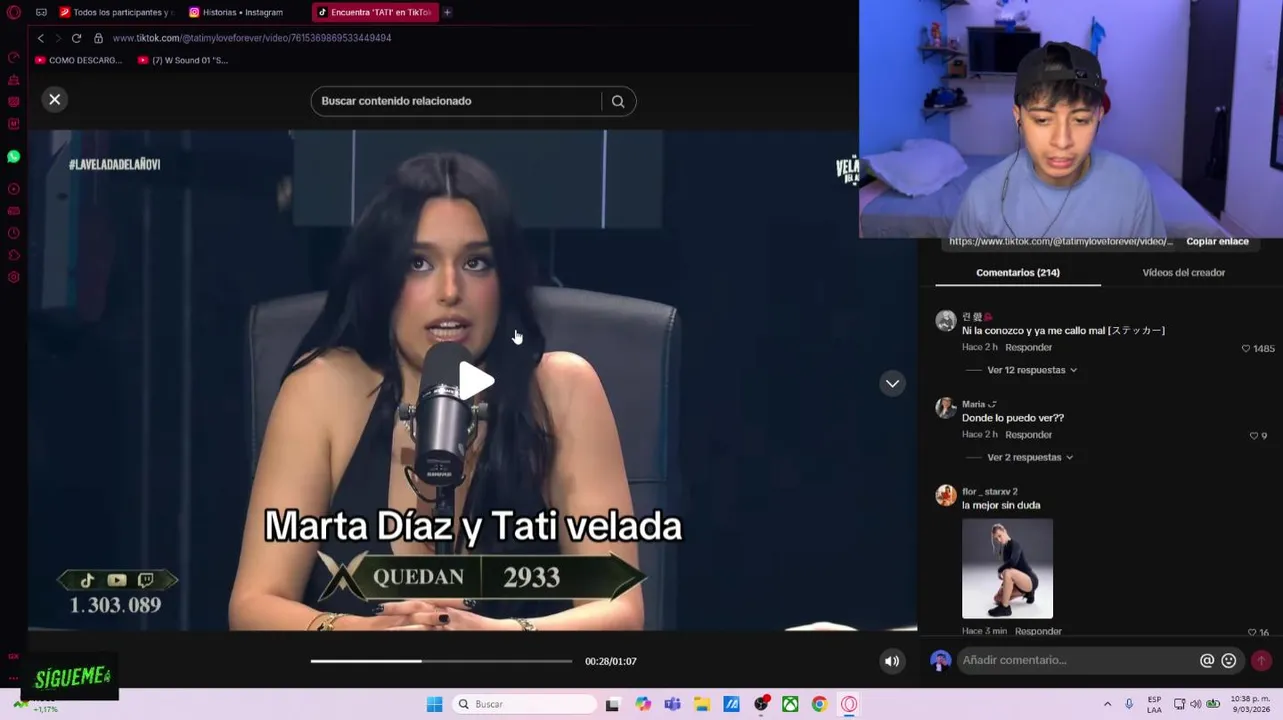Play the paused TikTok video

coord(476,380)
